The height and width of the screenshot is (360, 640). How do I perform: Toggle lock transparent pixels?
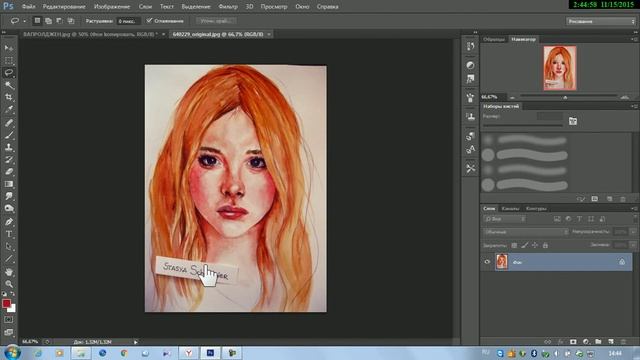[x=514, y=245]
